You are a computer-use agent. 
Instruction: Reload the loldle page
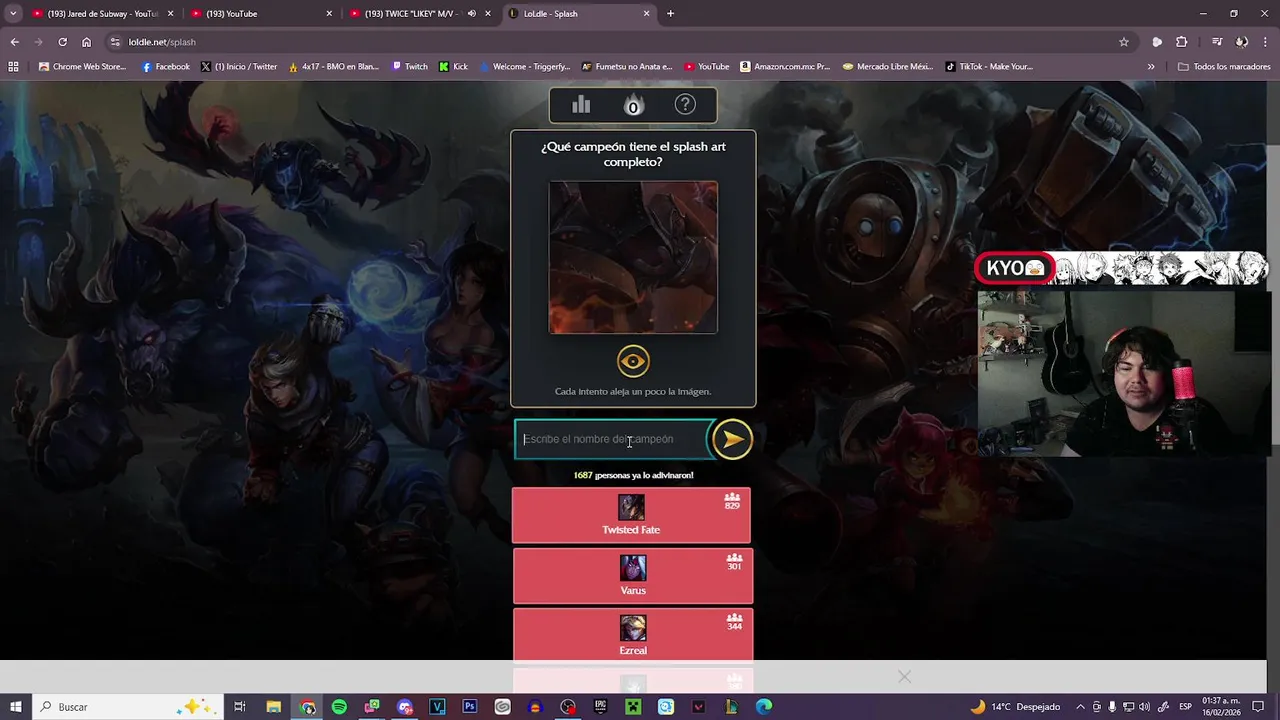pos(62,42)
